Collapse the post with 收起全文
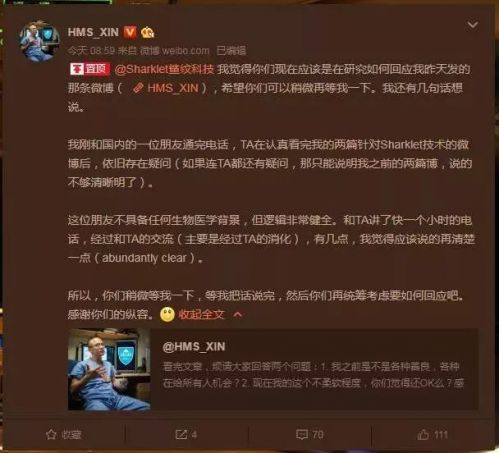499x453 pixels. (201, 314)
